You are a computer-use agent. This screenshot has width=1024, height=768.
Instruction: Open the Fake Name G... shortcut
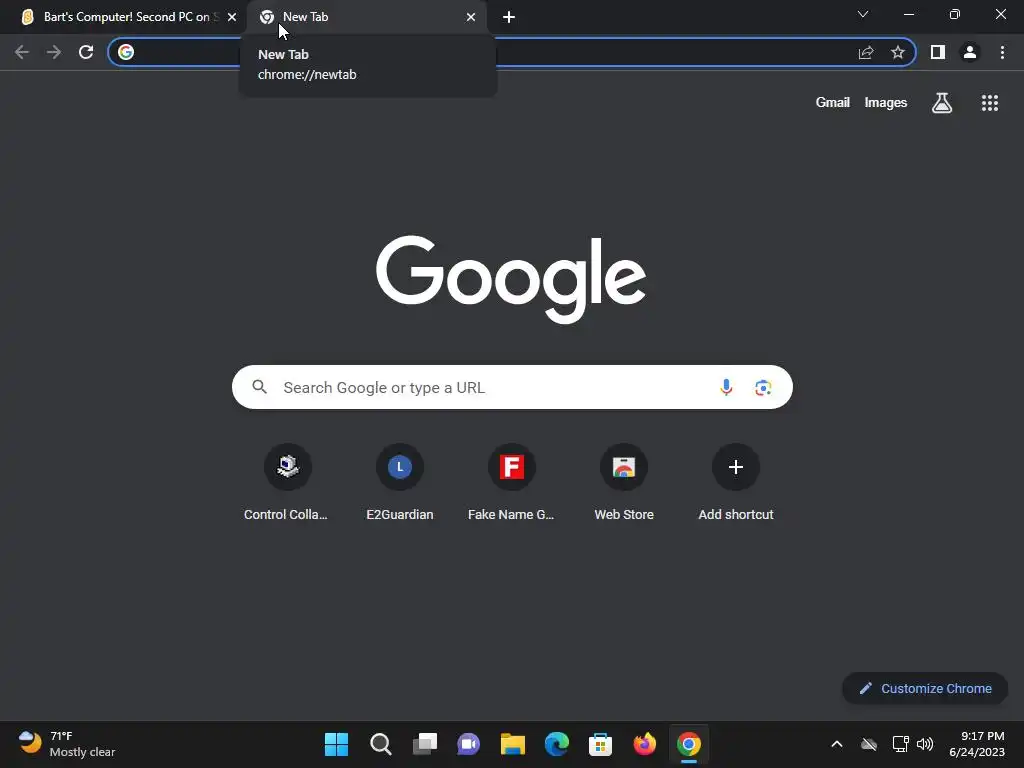(511, 483)
